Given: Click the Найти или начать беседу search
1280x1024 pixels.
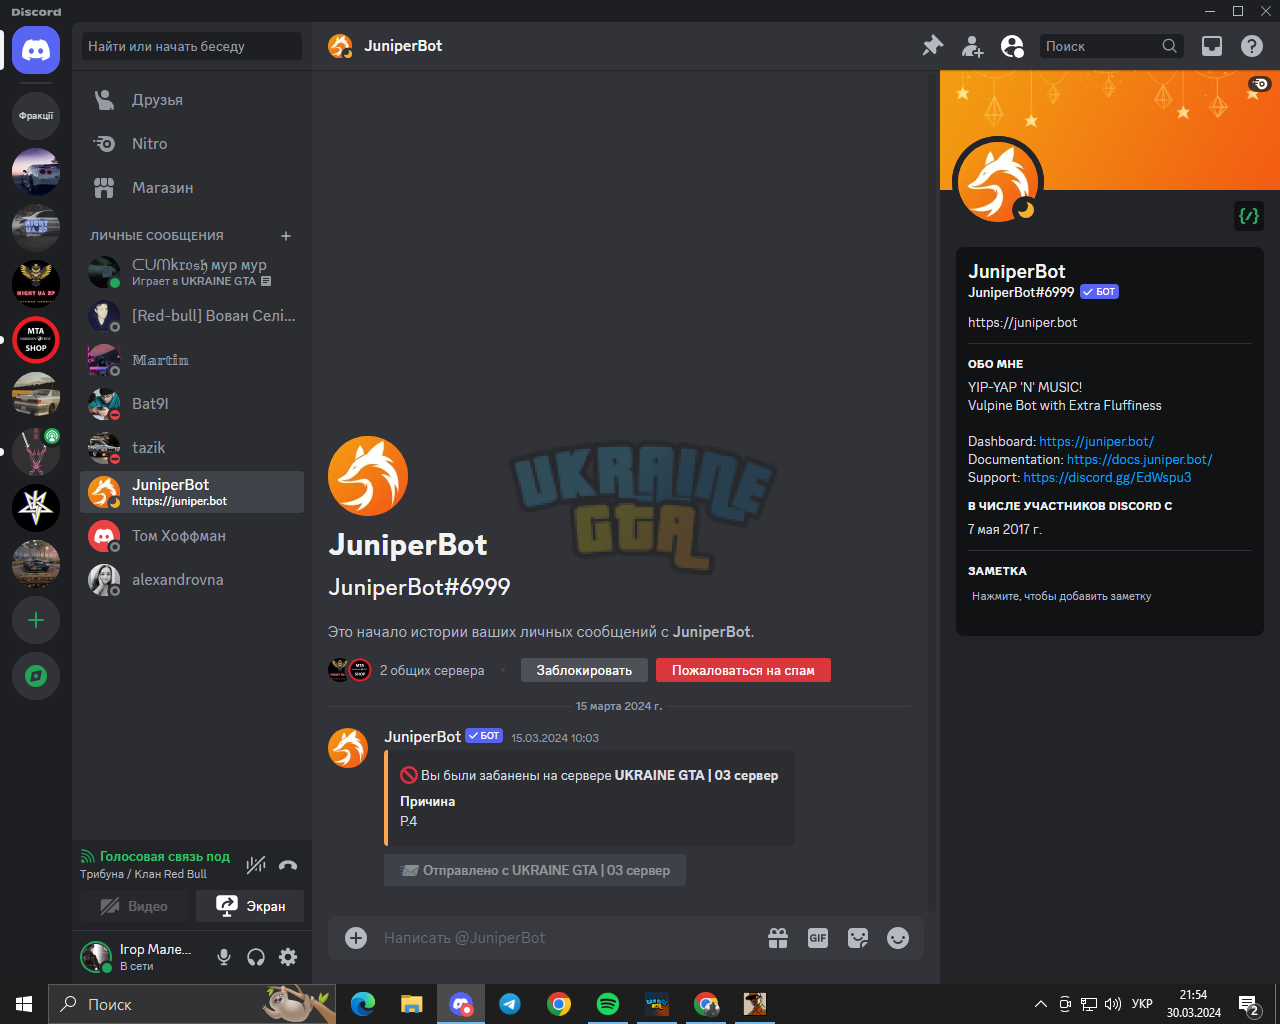Looking at the screenshot, I should click(x=192, y=46).
